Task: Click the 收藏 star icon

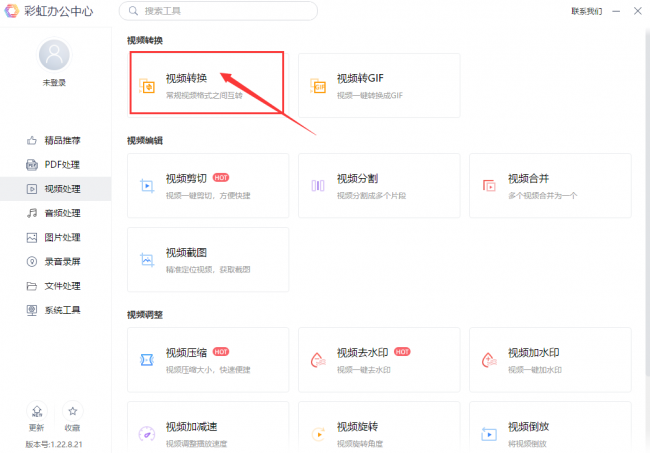Action: coord(73,411)
